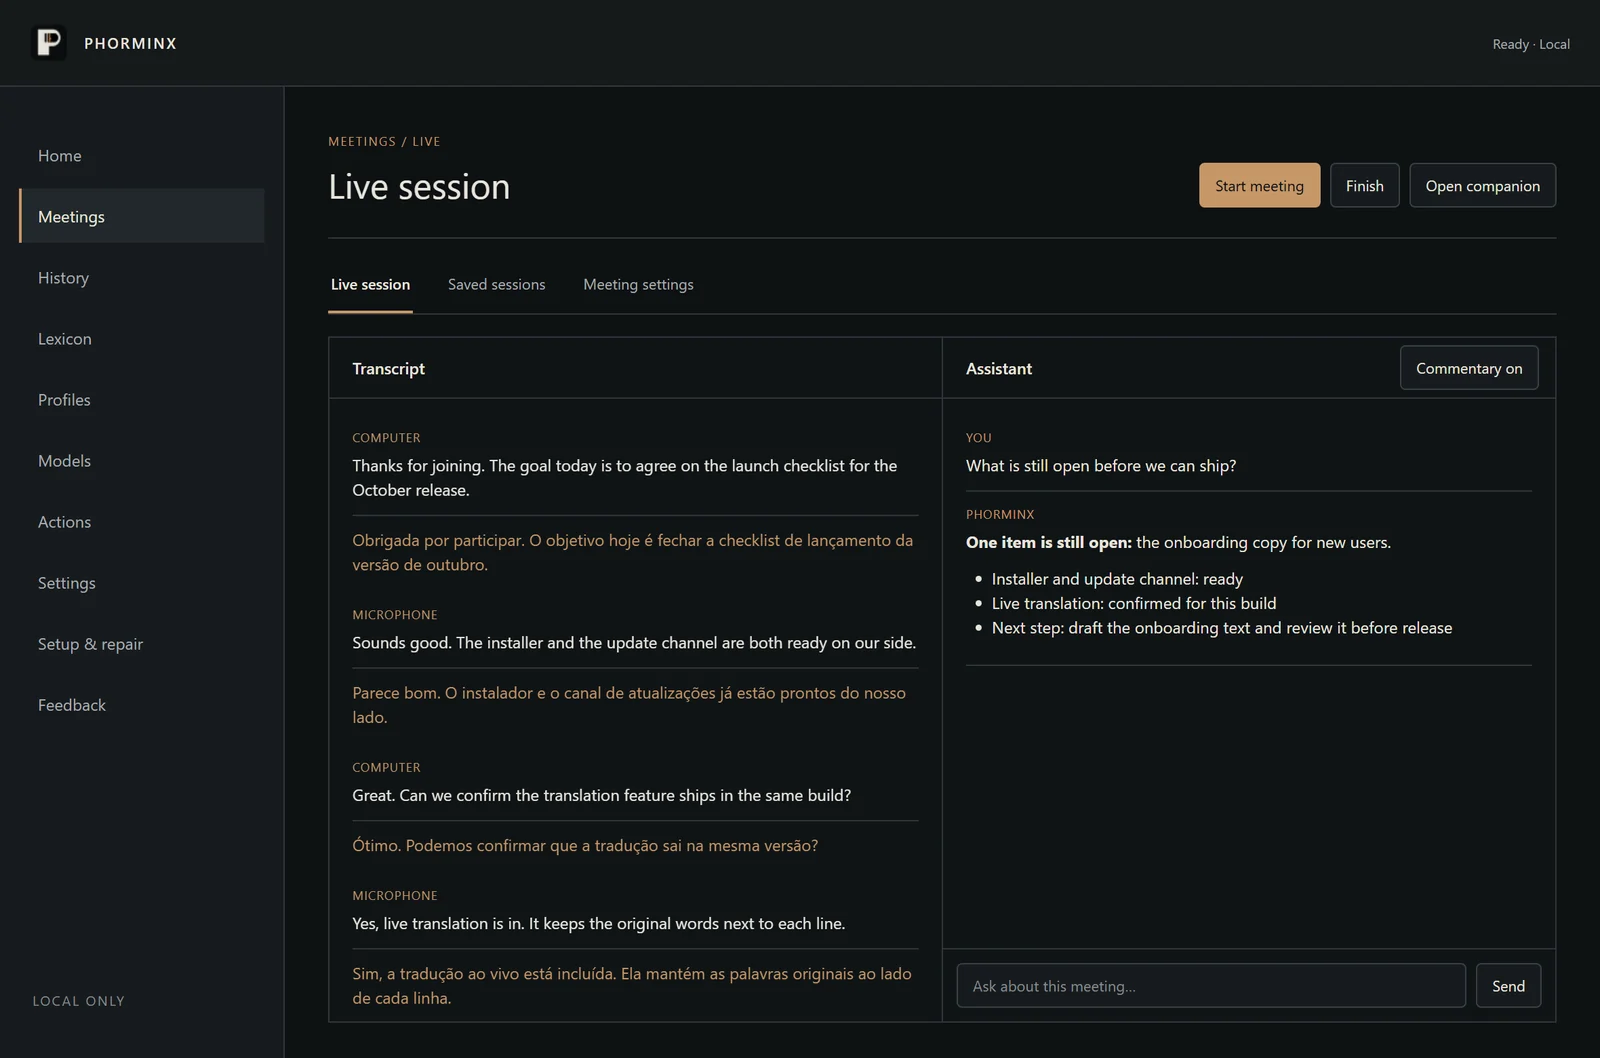Focus the Ask about this meeting field
1600x1058 pixels.
point(1211,986)
